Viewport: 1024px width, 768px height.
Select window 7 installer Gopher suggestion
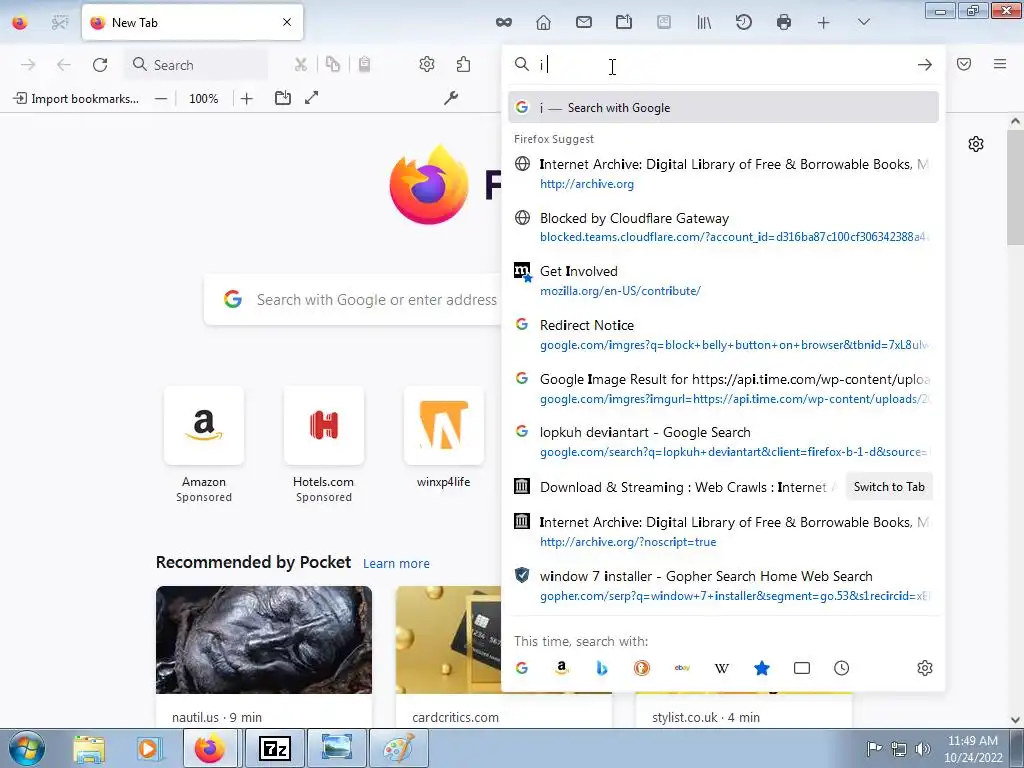(723, 586)
